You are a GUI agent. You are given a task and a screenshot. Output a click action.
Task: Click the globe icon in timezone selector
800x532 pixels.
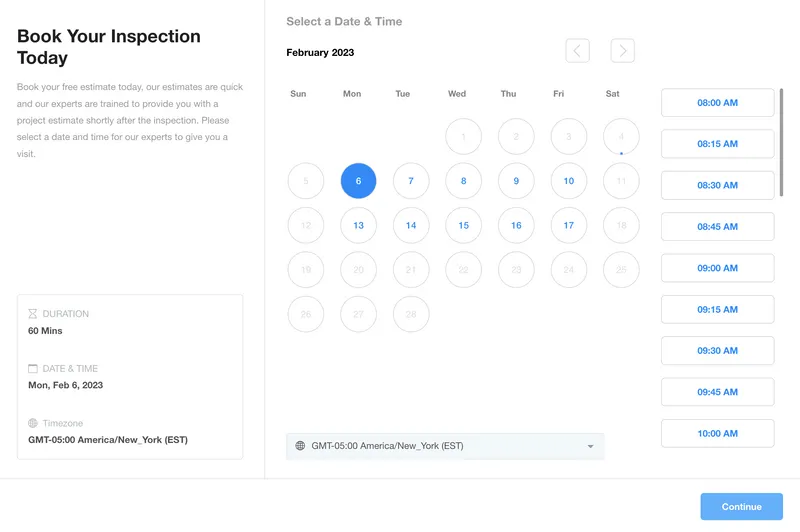click(300, 446)
